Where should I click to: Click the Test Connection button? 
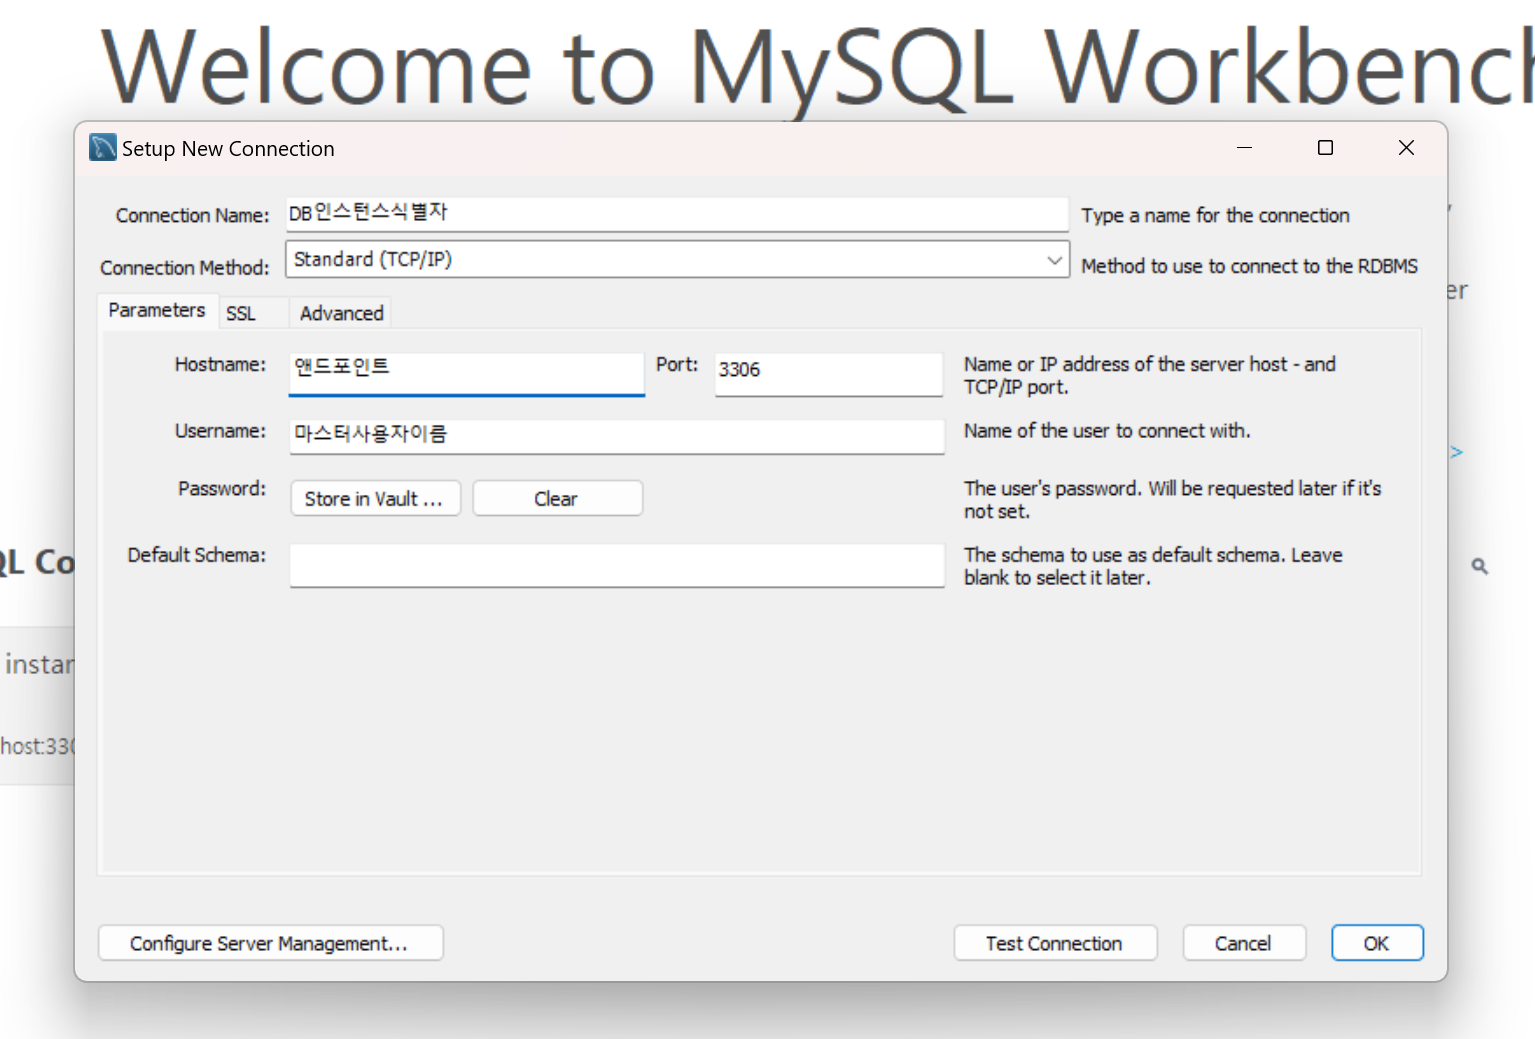(x=1055, y=943)
